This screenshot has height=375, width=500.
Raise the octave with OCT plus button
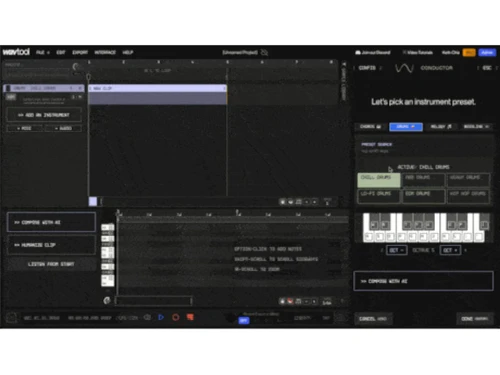450,250
